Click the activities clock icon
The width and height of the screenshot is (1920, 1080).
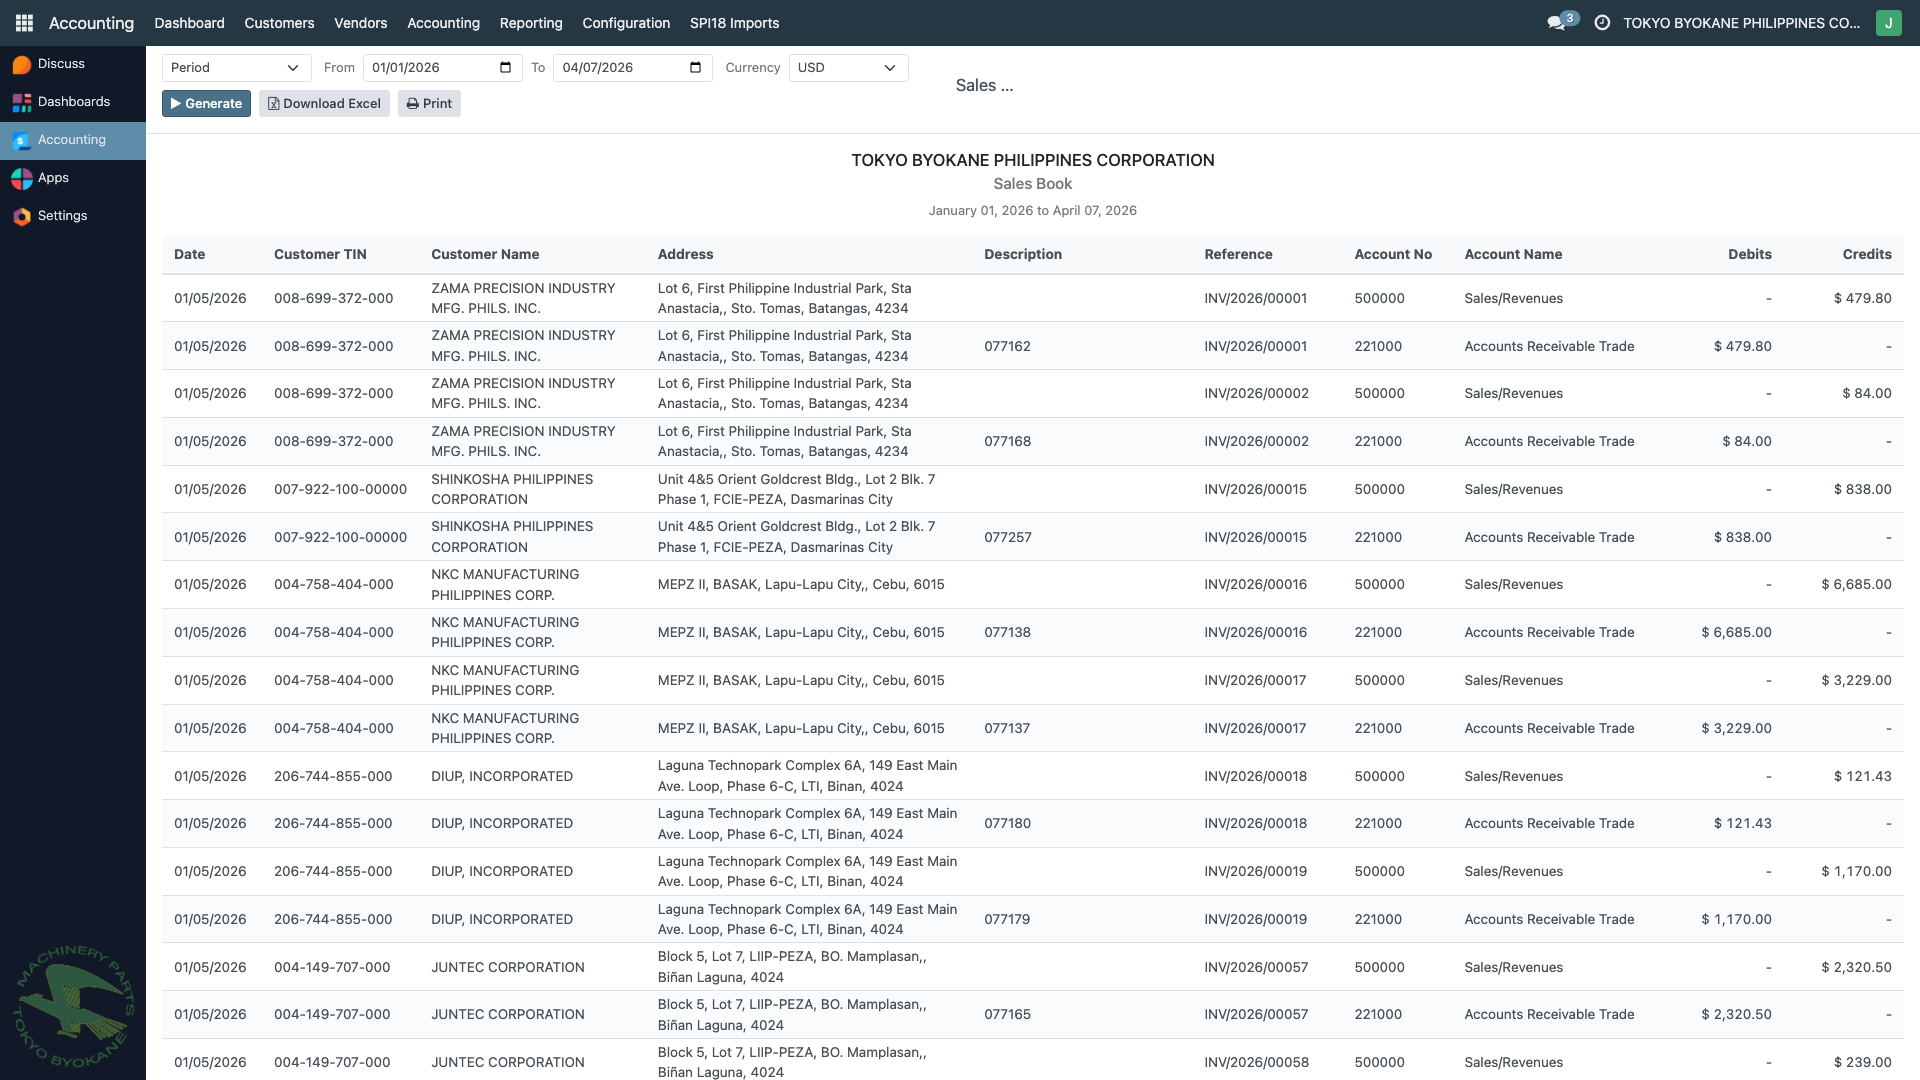pyautogui.click(x=1602, y=22)
